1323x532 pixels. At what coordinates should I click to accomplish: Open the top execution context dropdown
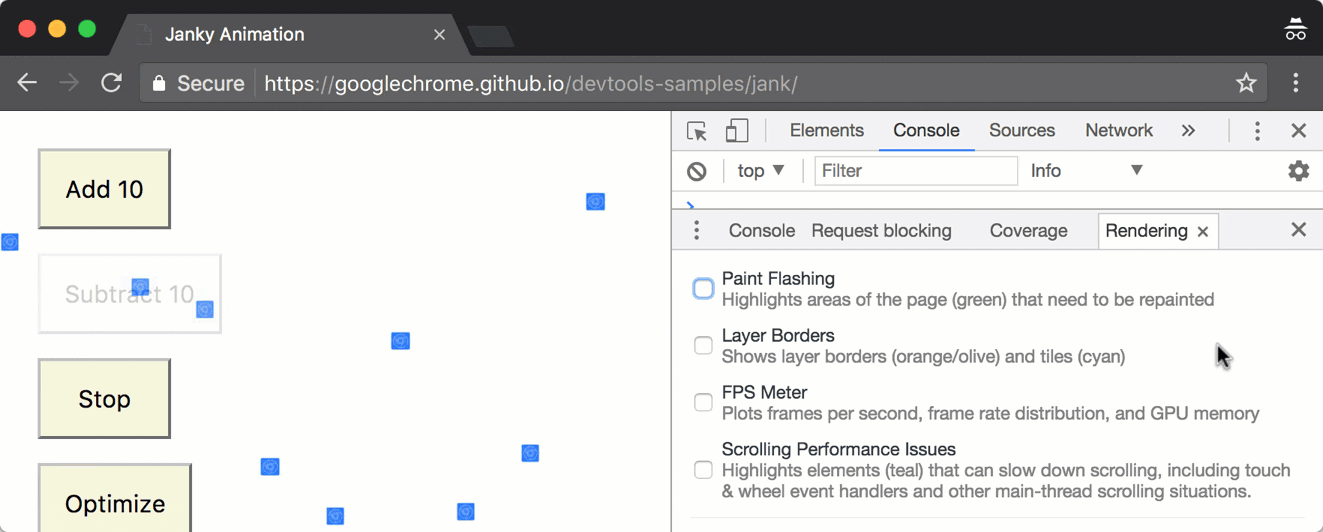761,171
